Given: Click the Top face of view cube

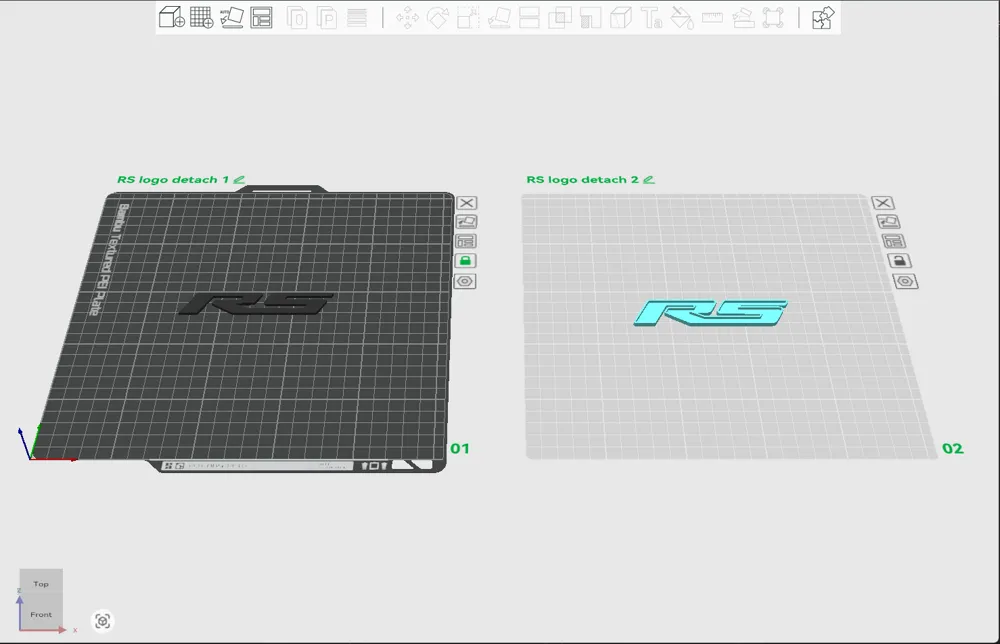Looking at the screenshot, I should coord(41,584).
